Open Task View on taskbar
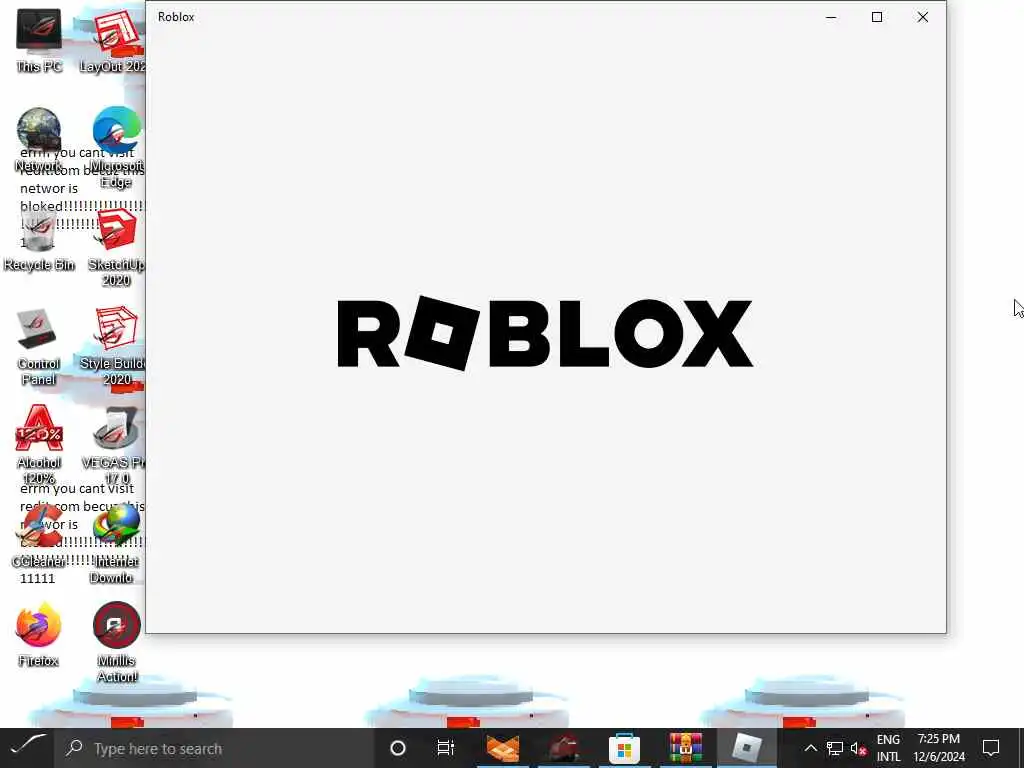The image size is (1024, 768). pyautogui.click(x=445, y=748)
